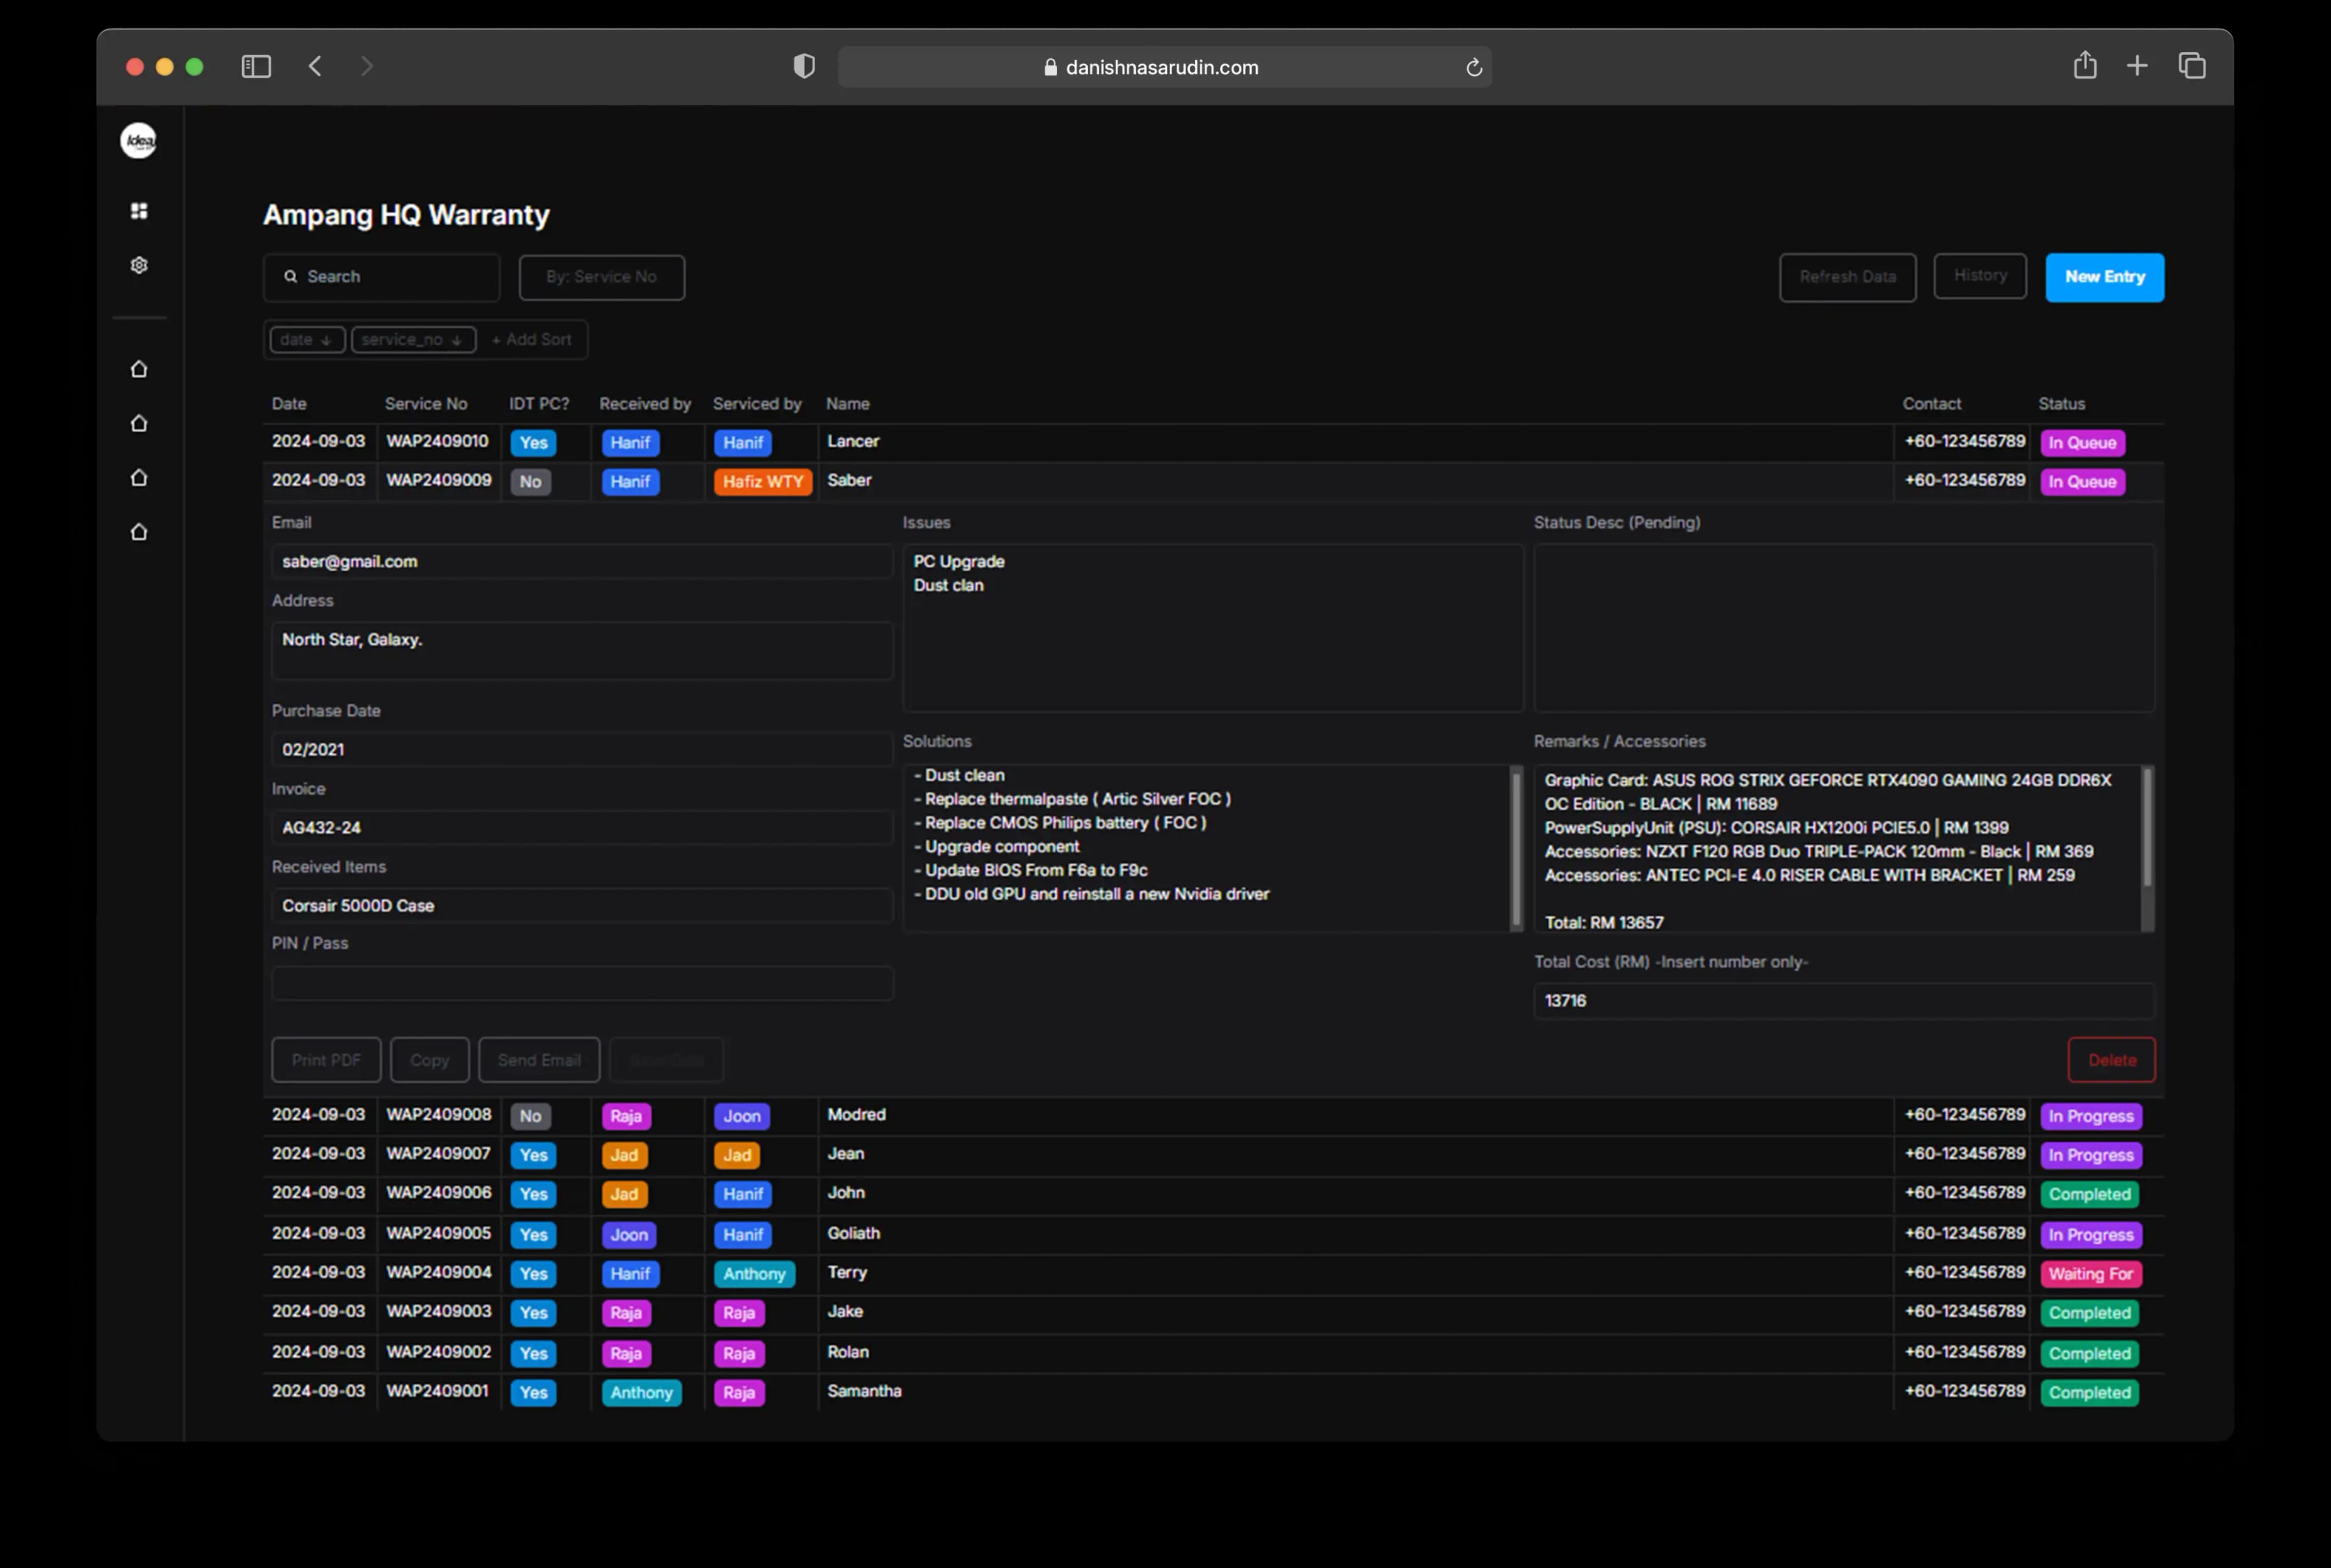Open the dashboard grid icon in the sidebar

139,210
